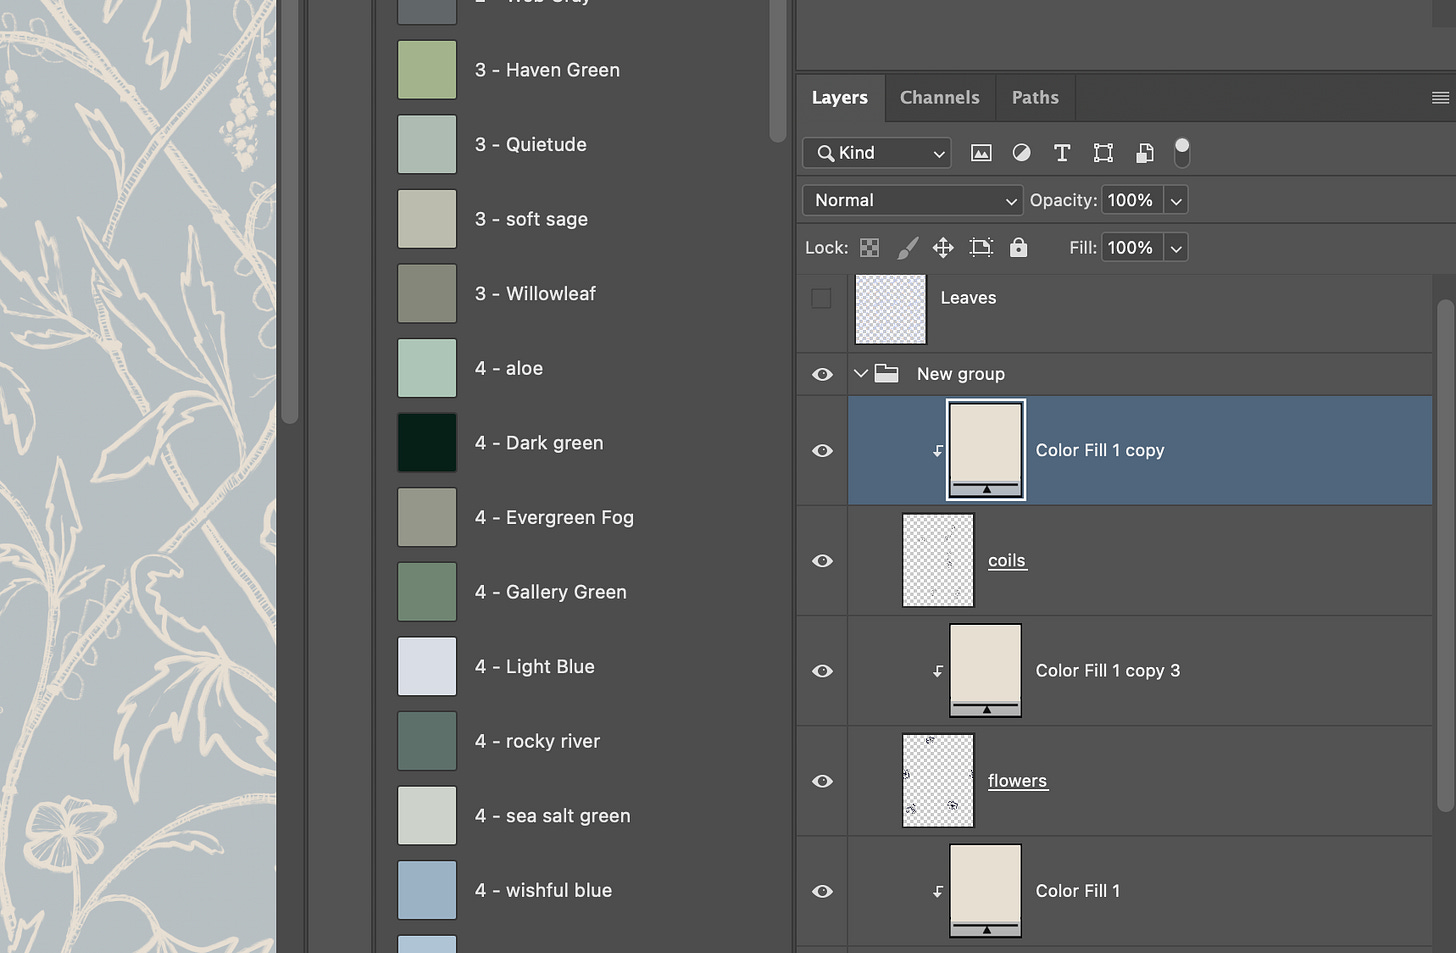Click clipping mask arrow on Color Fill 1 copy 3

click(x=938, y=671)
